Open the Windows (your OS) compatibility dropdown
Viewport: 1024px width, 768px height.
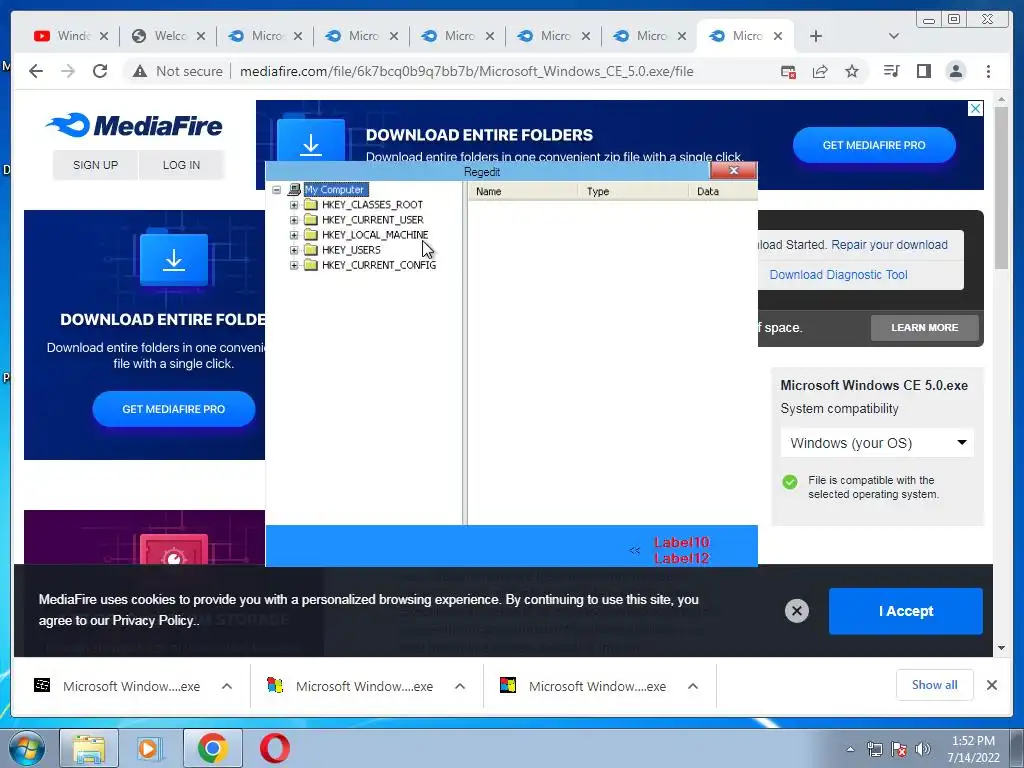click(877, 443)
